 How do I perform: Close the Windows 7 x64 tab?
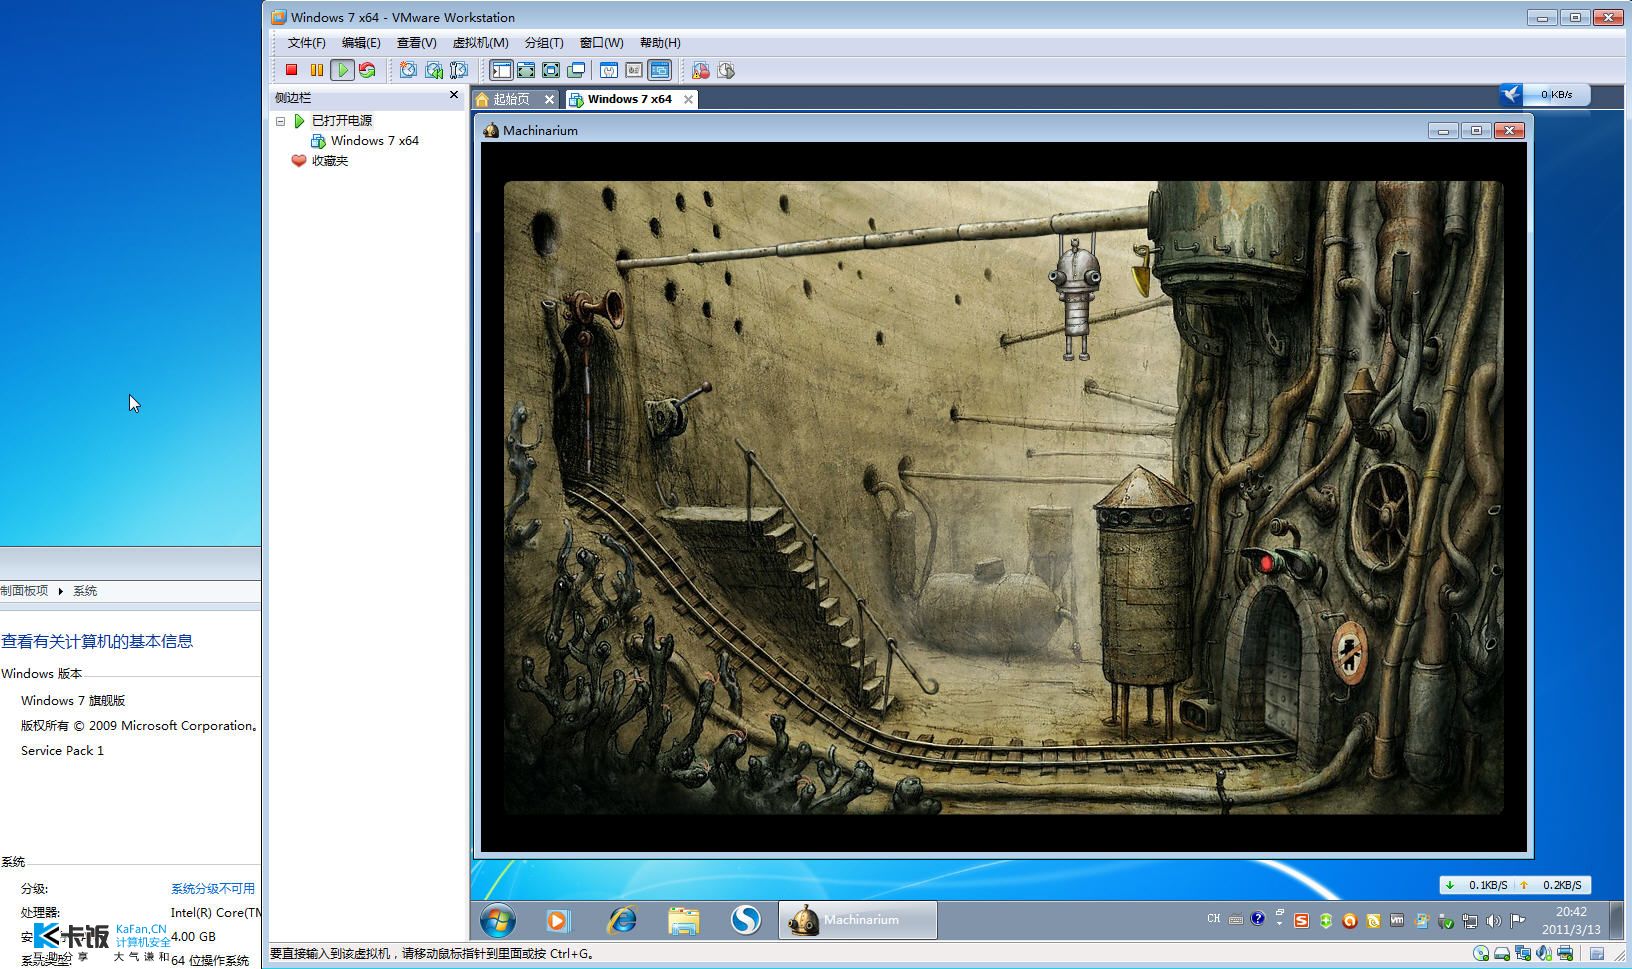tap(688, 99)
